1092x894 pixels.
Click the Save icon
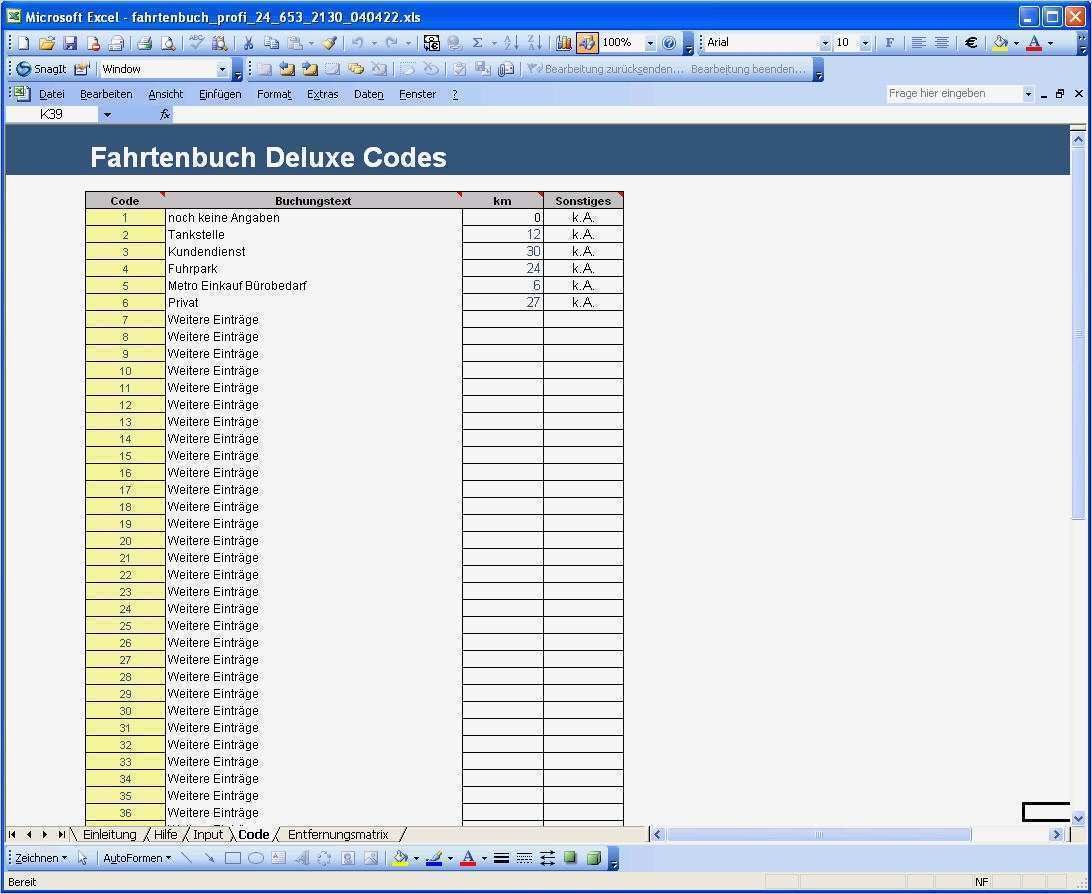pyautogui.click(x=70, y=42)
